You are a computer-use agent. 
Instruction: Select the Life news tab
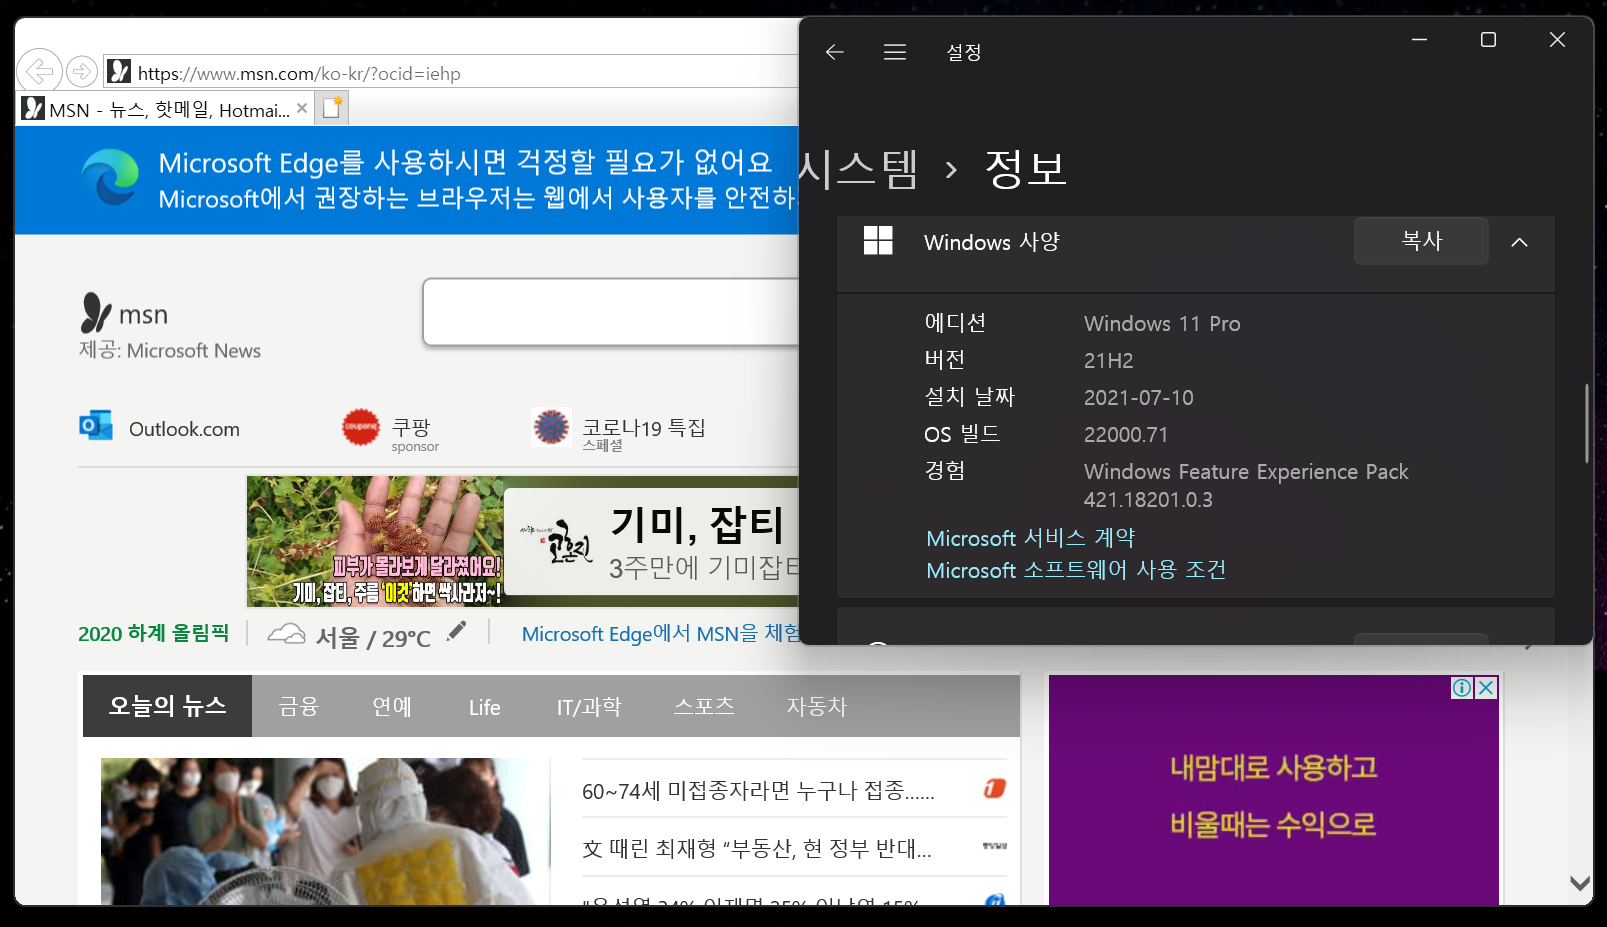pyautogui.click(x=485, y=708)
